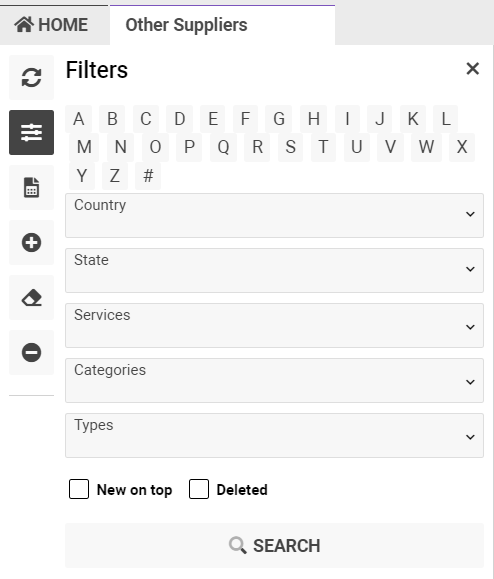Expand the Services dropdown
494x579 pixels.
[274, 326]
